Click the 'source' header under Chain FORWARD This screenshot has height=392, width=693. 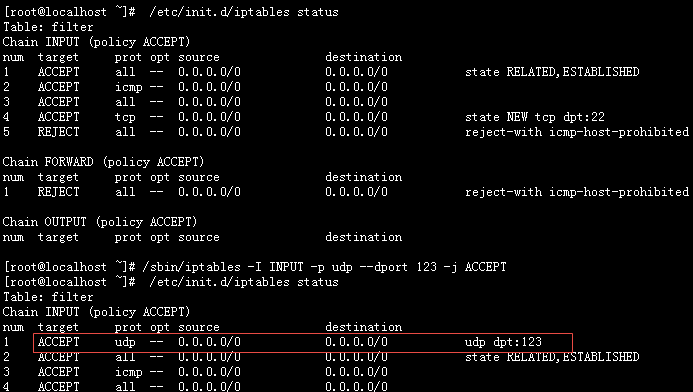199,177
